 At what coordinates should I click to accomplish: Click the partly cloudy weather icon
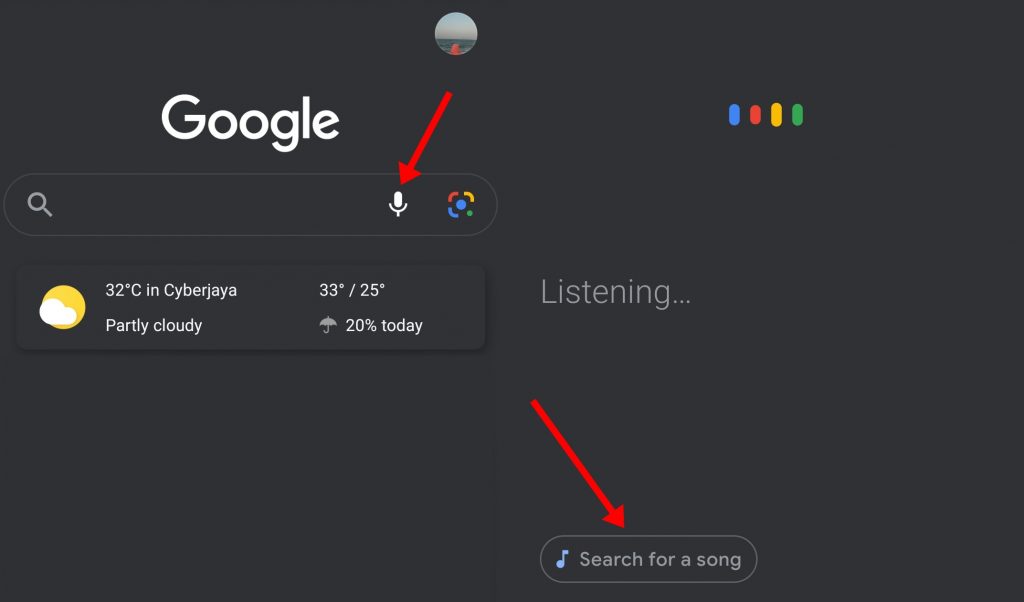pyautogui.click(x=62, y=308)
